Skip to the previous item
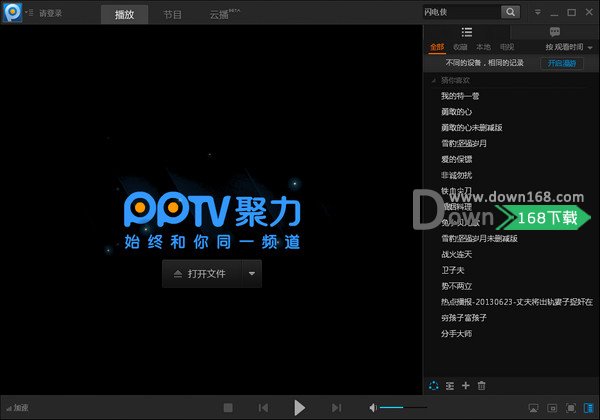 (263, 408)
